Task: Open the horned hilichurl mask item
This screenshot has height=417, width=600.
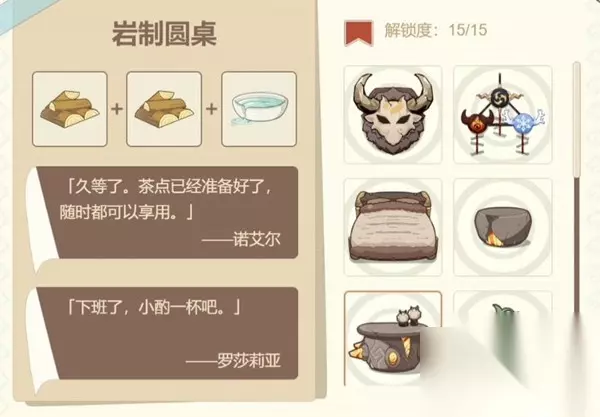Action: (393, 114)
